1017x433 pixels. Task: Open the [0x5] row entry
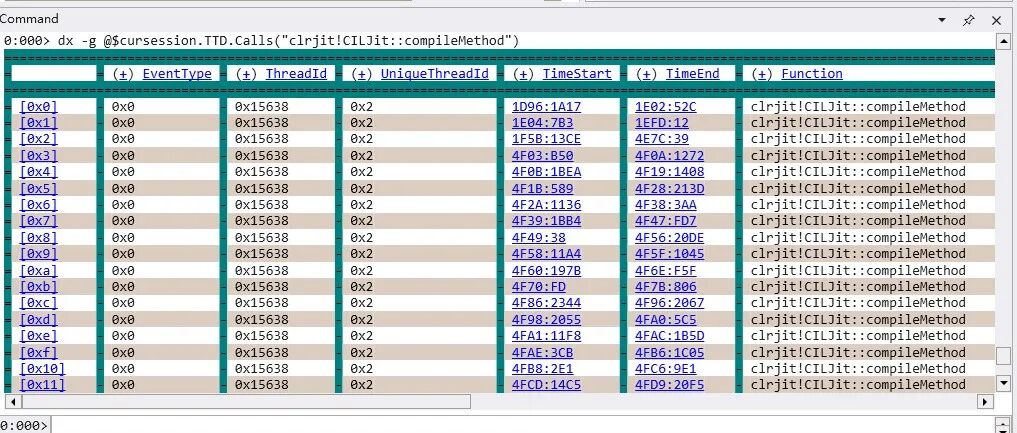point(38,189)
